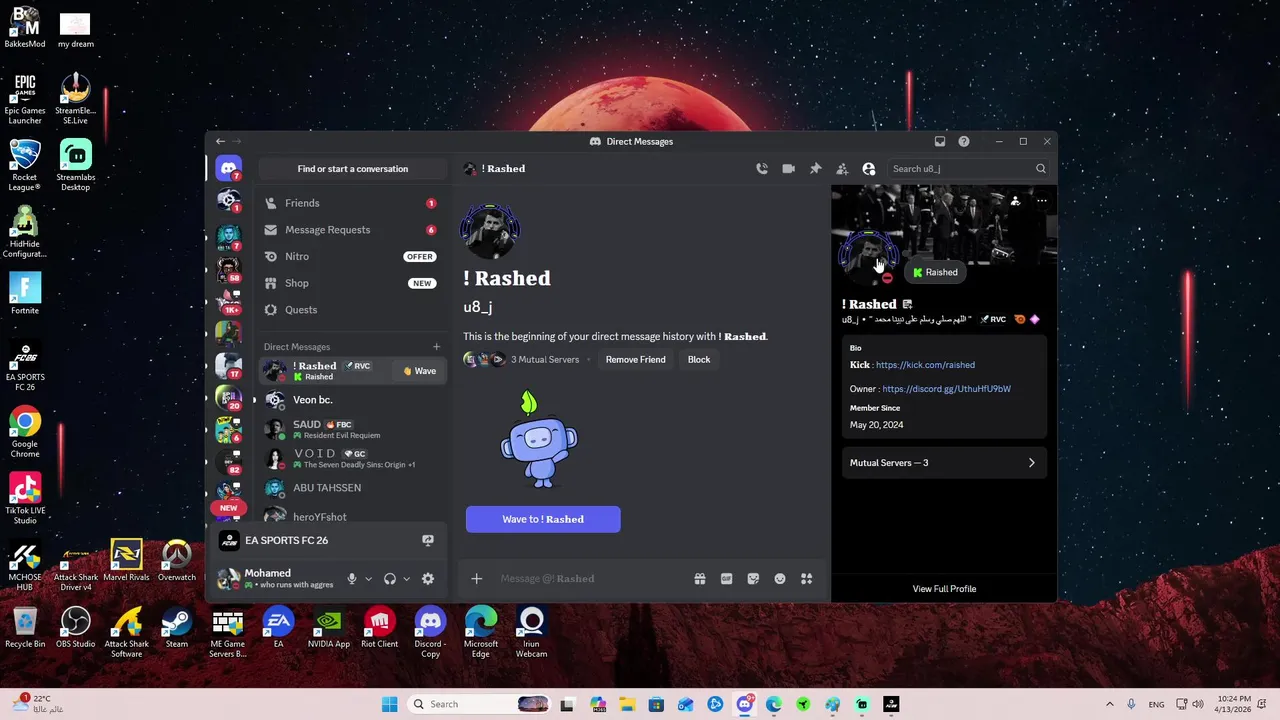Navigate back with the Discord arrow
Screen dimensions: 1280x720
[220, 141]
